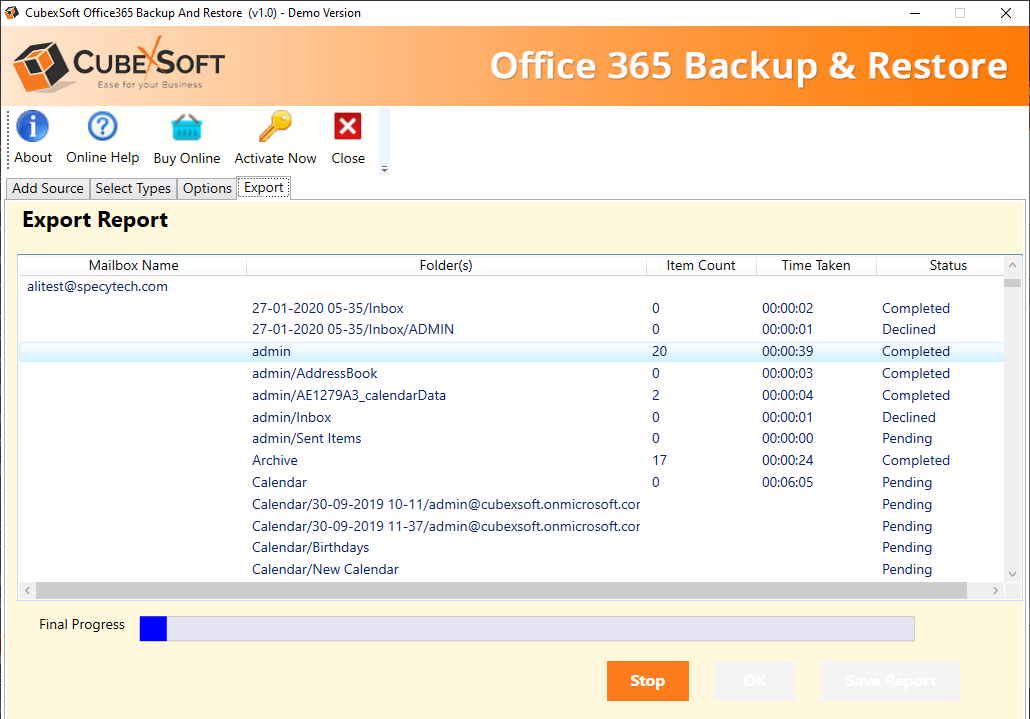
Task: Click Declined status of admin/Inbox
Action: pyautogui.click(x=908, y=417)
